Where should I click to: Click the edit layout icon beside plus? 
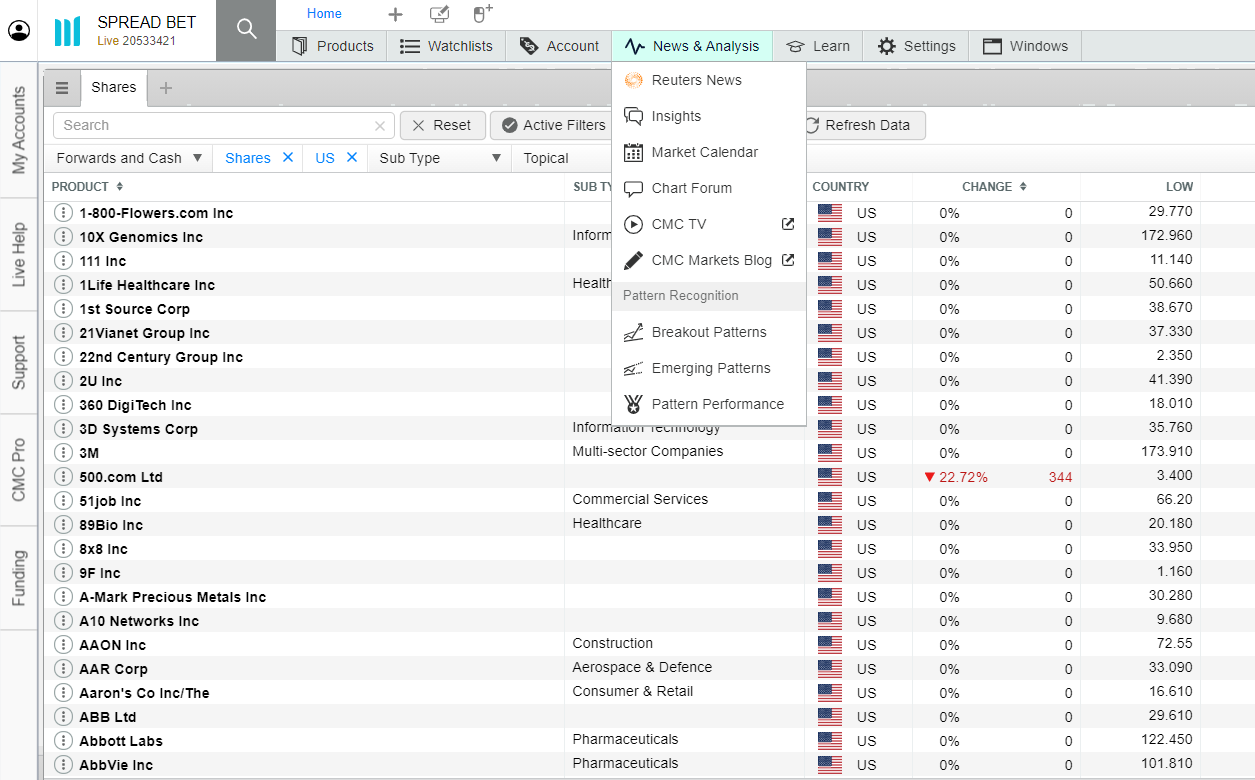click(x=439, y=14)
